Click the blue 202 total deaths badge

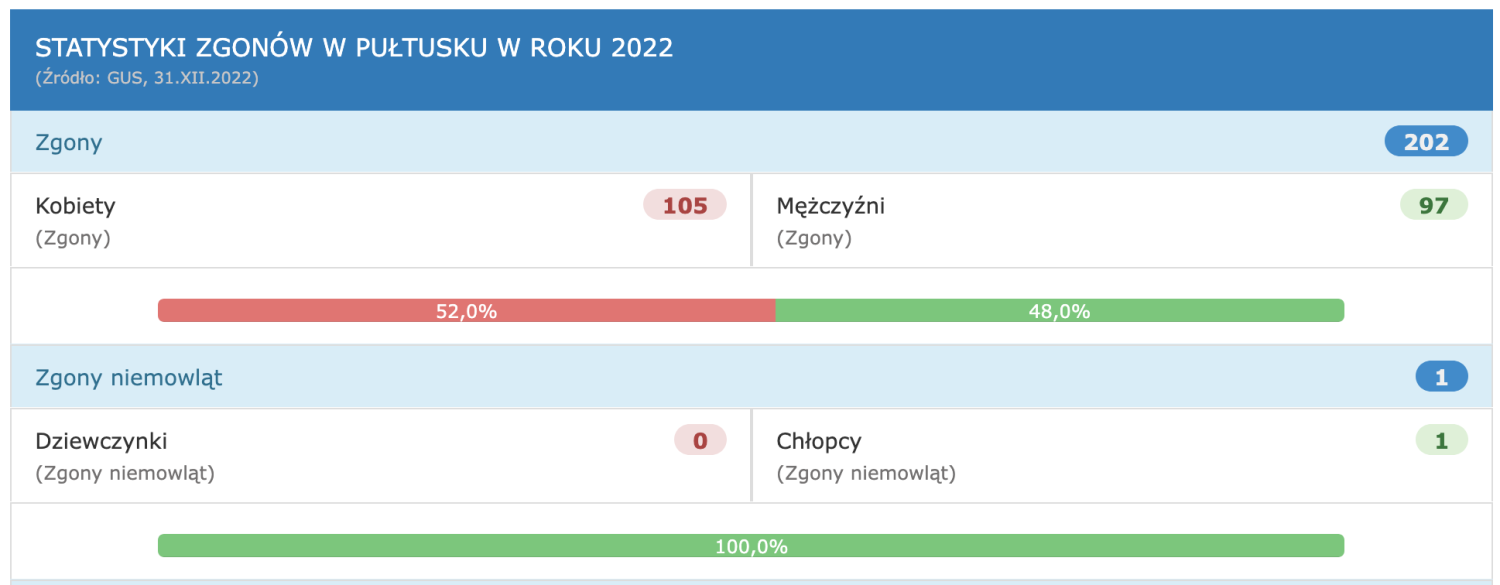pos(1426,142)
